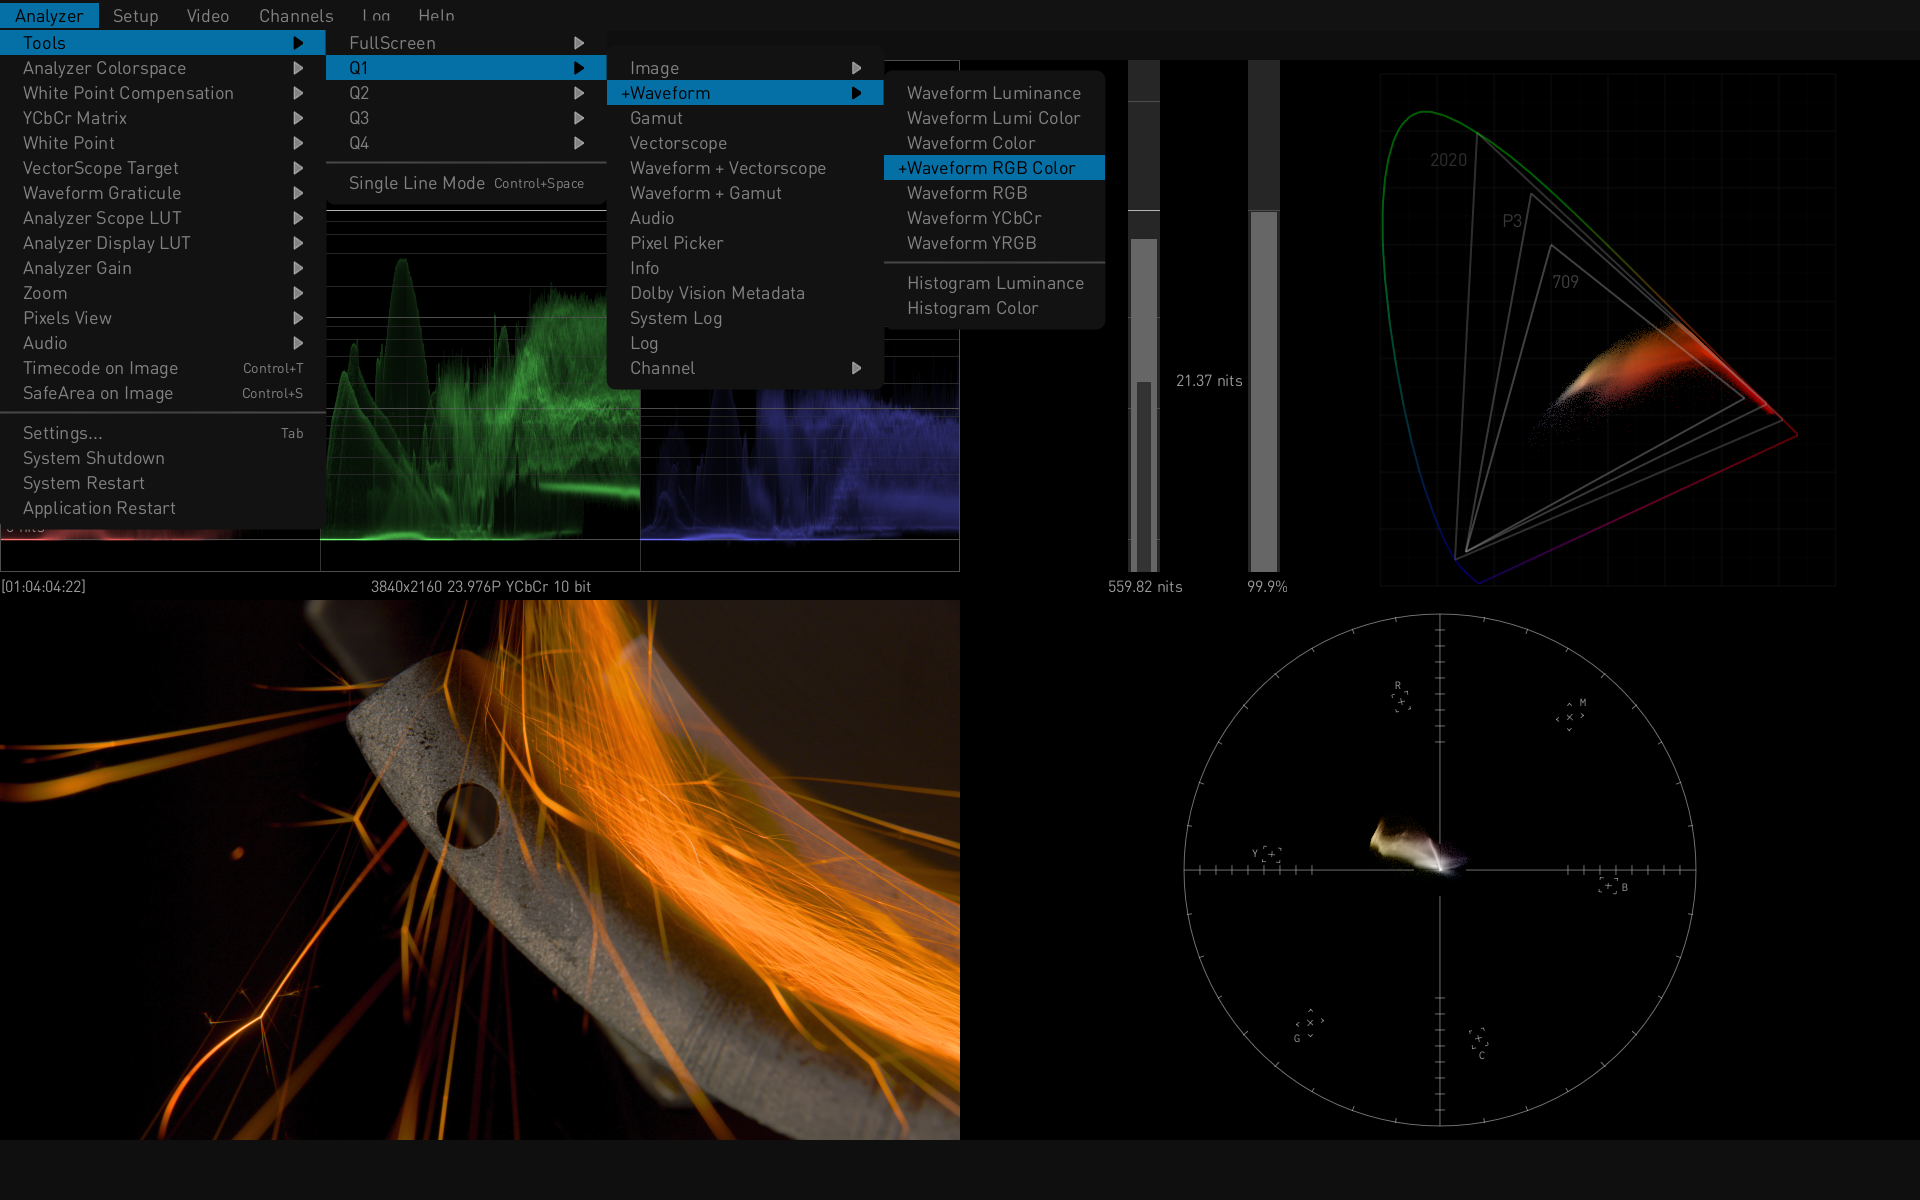Click Application Restart
The height and width of the screenshot is (1200, 1920).
click(x=99, y=508)
